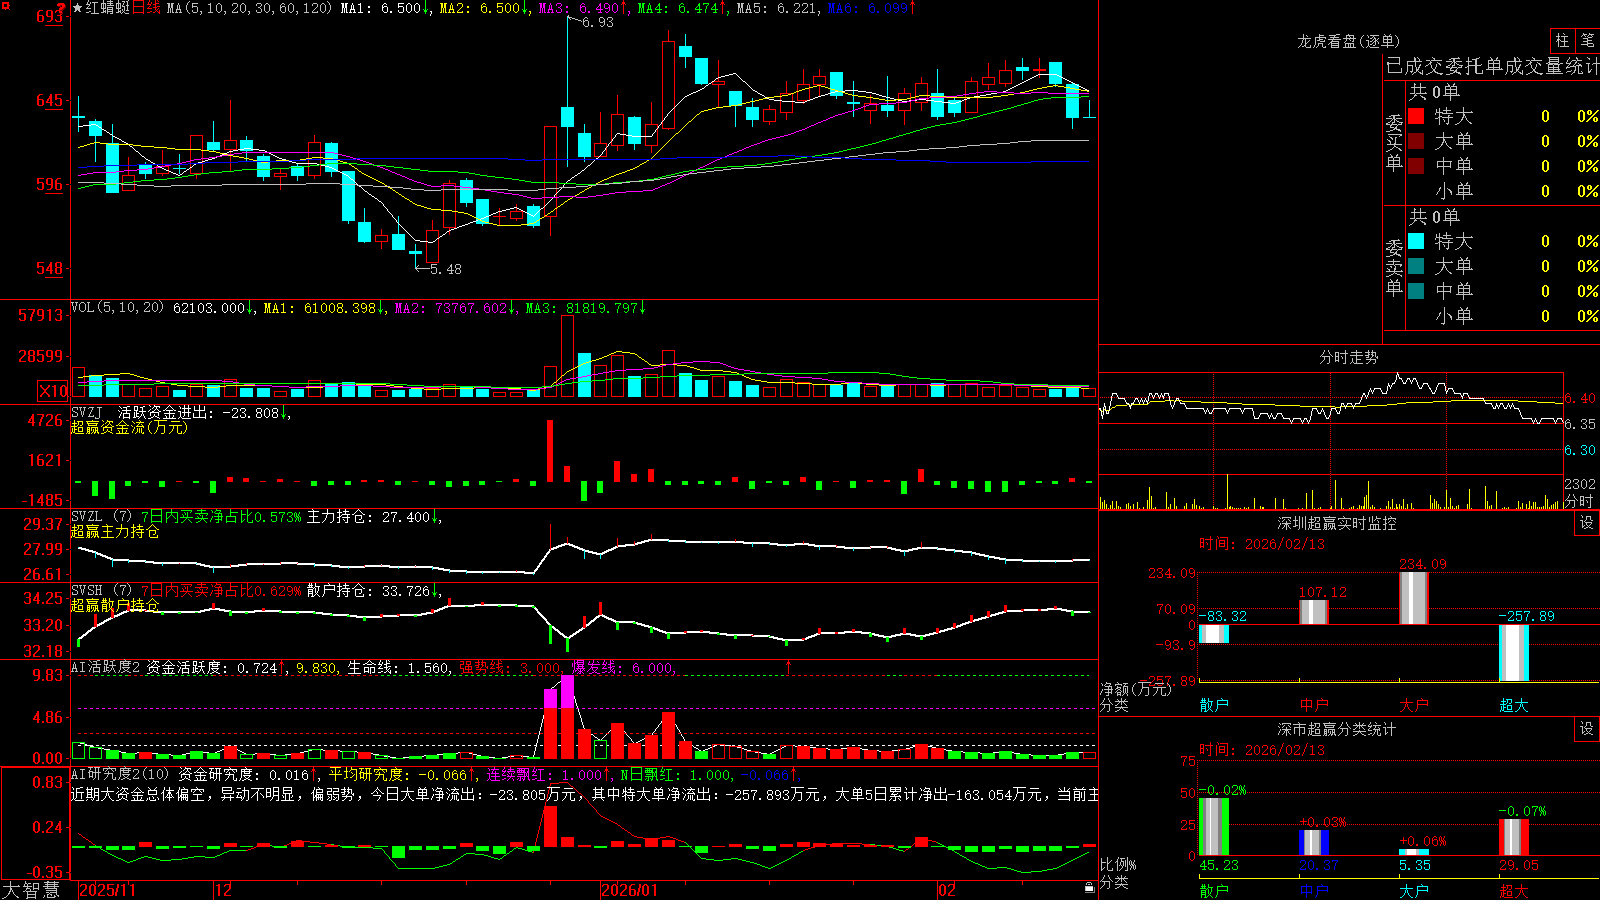Click the dark red 中单 buy-order swatch
The height and width of the screenshot is (900, 1600).
point(1416,166)
